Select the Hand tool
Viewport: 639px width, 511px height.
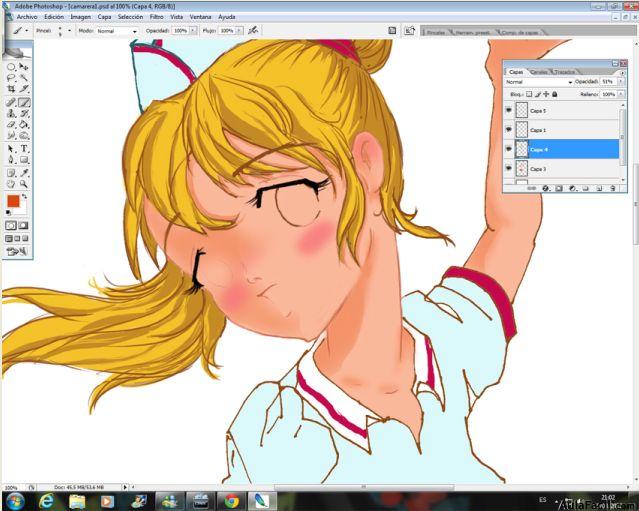pyautogui.click(x=11, y=184)
